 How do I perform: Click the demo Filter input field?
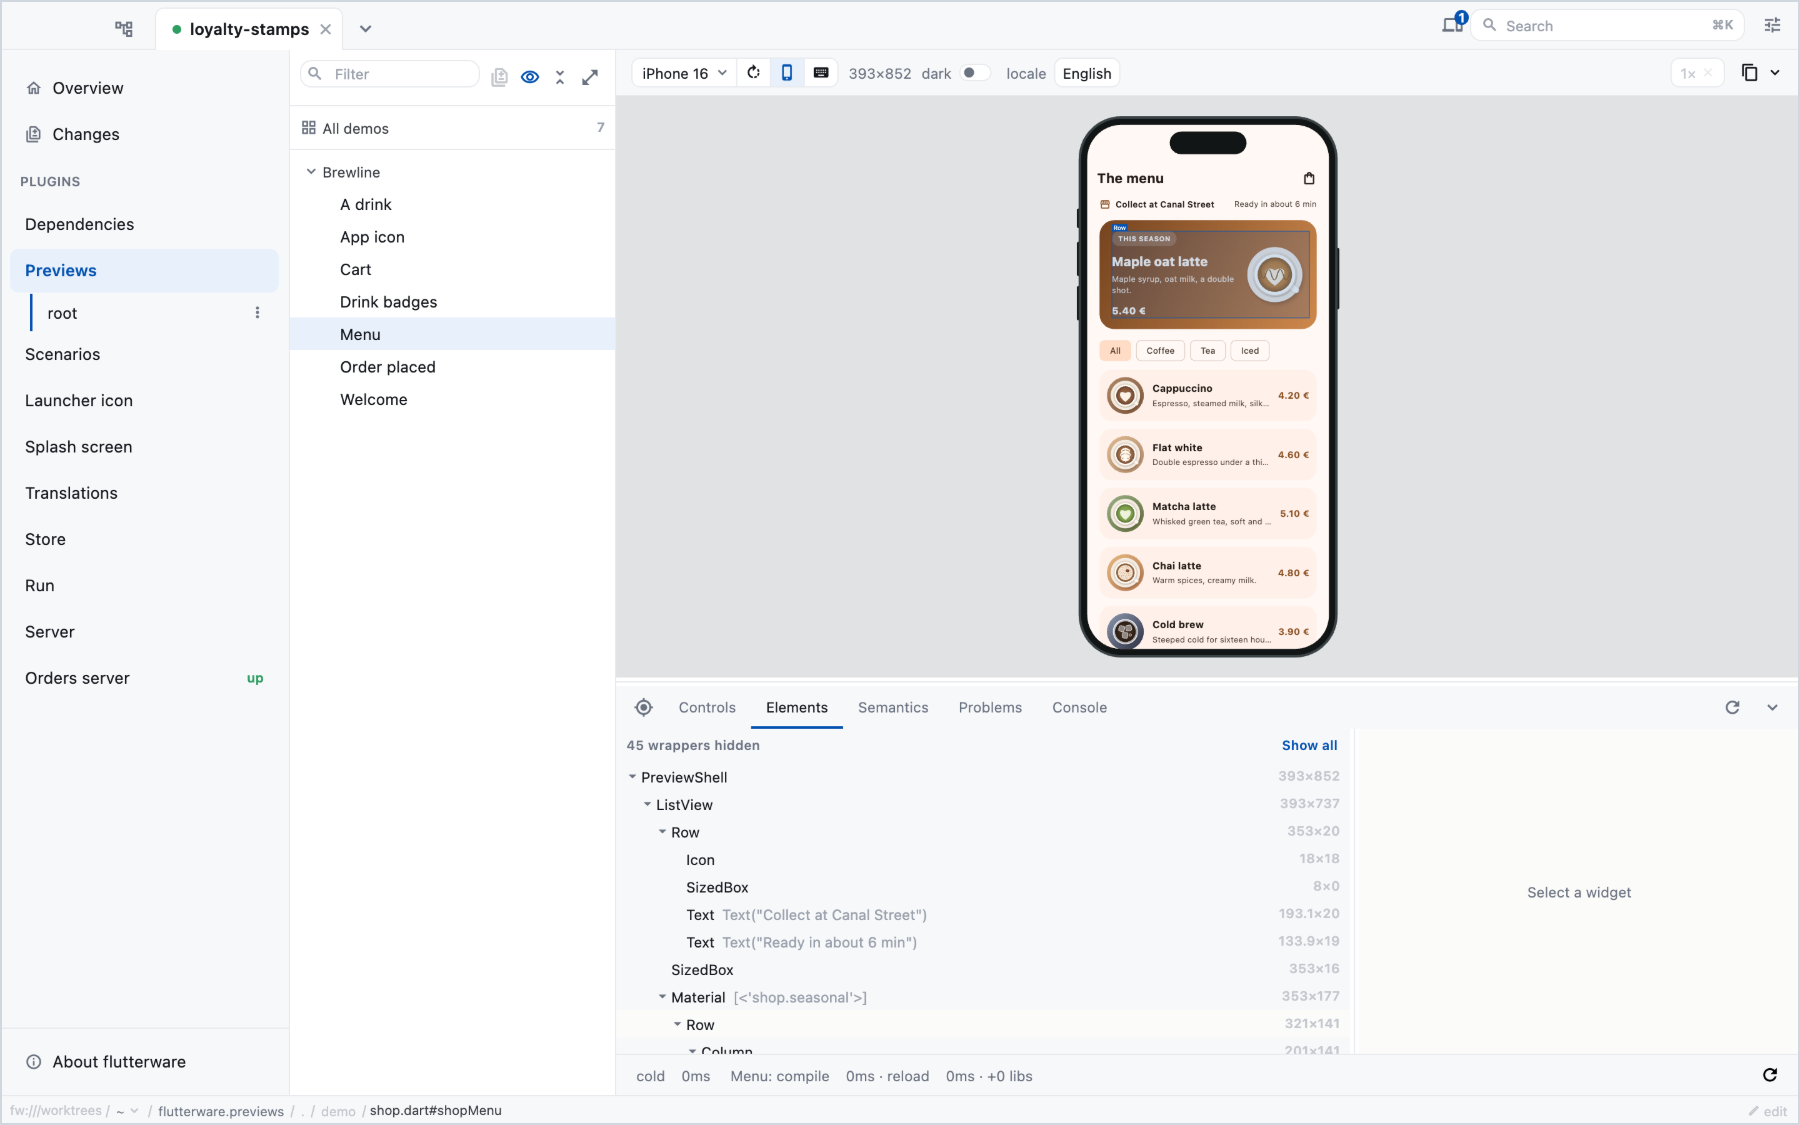pos(391,74)
